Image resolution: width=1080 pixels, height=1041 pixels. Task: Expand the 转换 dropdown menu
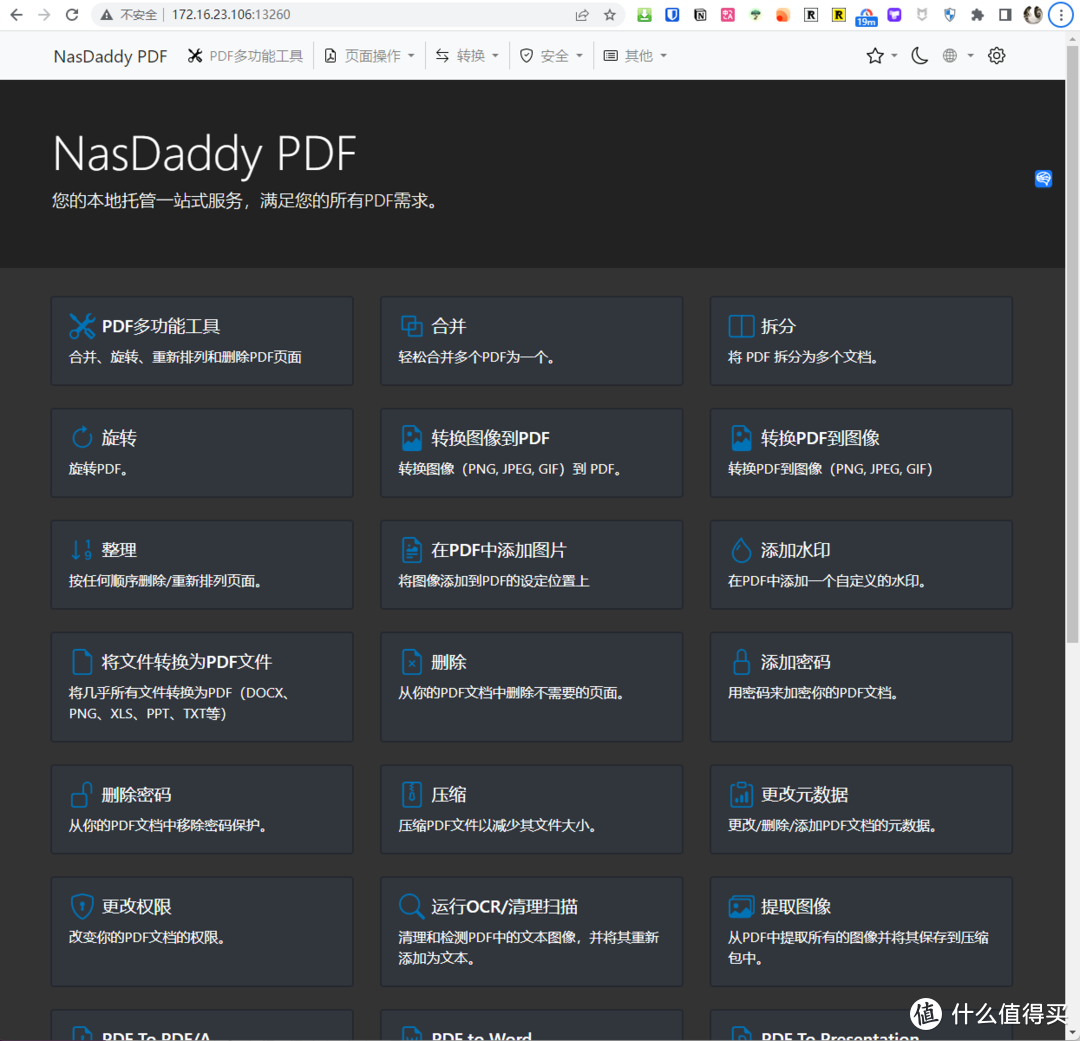(x=467, y=55)
